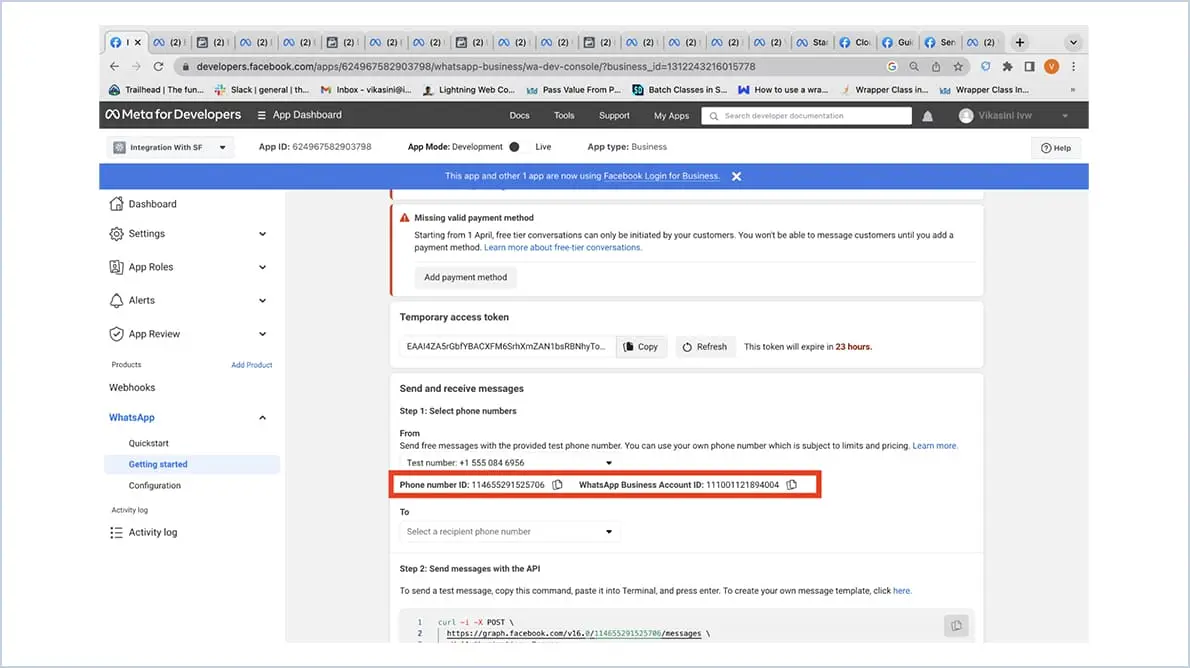
Task: Open the App Dashboard hamburger menu
Action: [261, 115]
